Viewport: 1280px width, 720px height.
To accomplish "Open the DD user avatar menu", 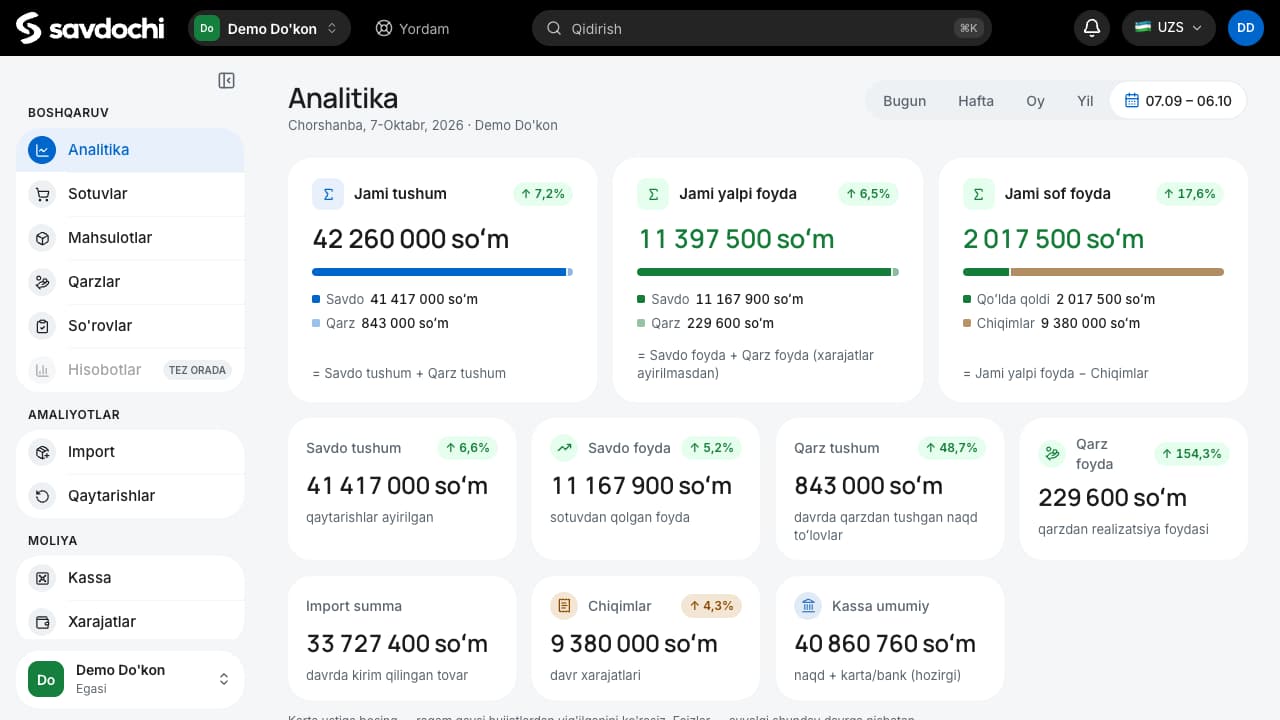I will pyautogui.click(x=1246, y=28).
